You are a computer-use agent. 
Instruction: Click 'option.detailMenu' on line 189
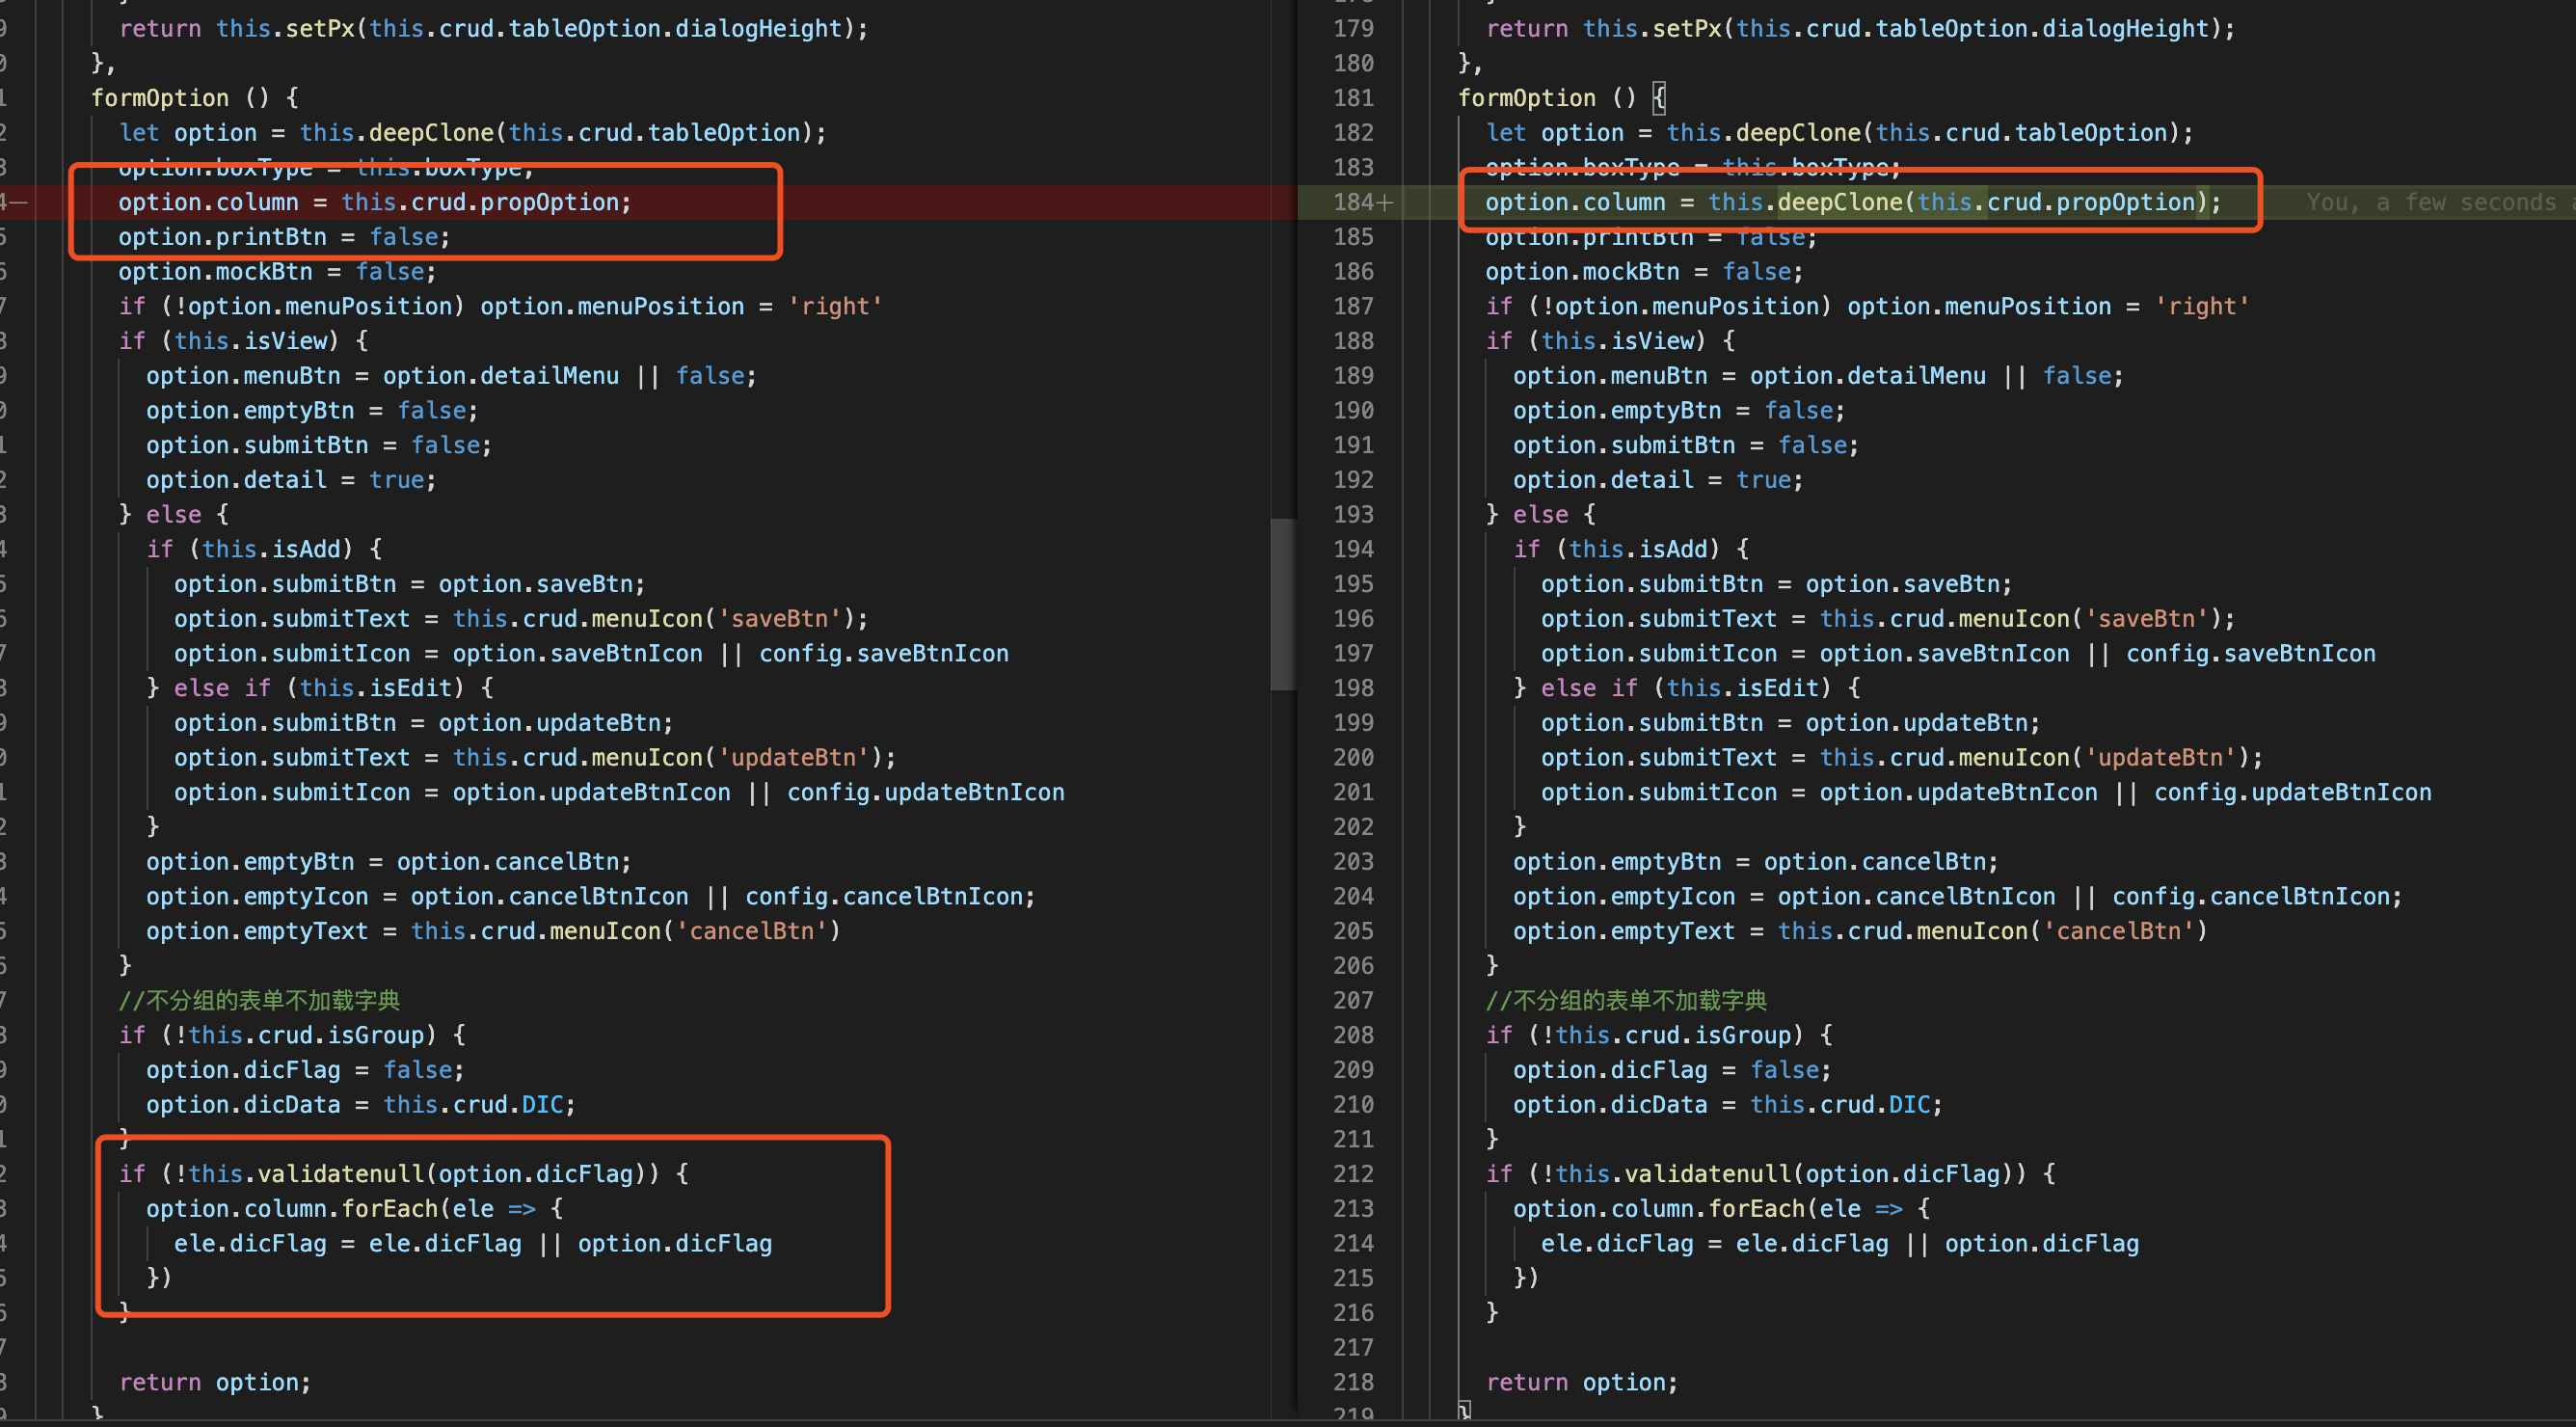pos(1868,376)
